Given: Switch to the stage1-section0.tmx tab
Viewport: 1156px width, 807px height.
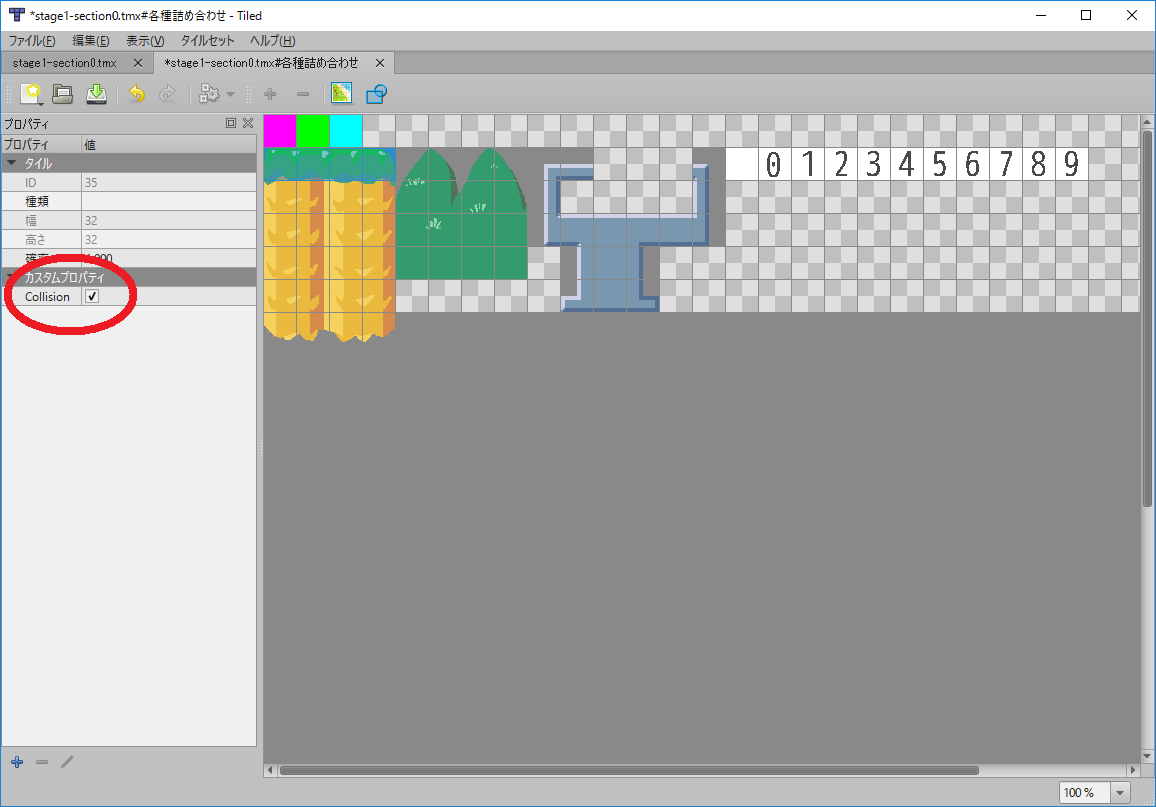Looking at the screenshot, I should coord(65,62).
